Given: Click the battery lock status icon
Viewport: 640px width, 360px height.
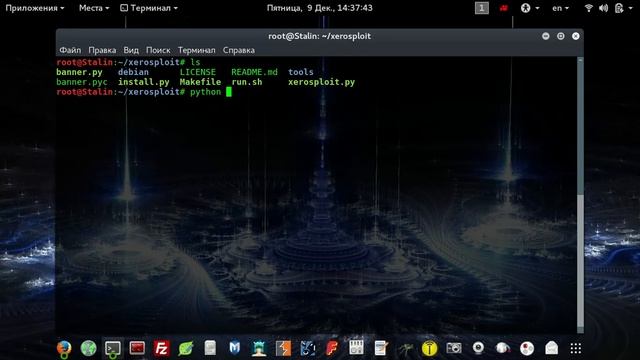Looking at the screenshot, I should (619, 8).
